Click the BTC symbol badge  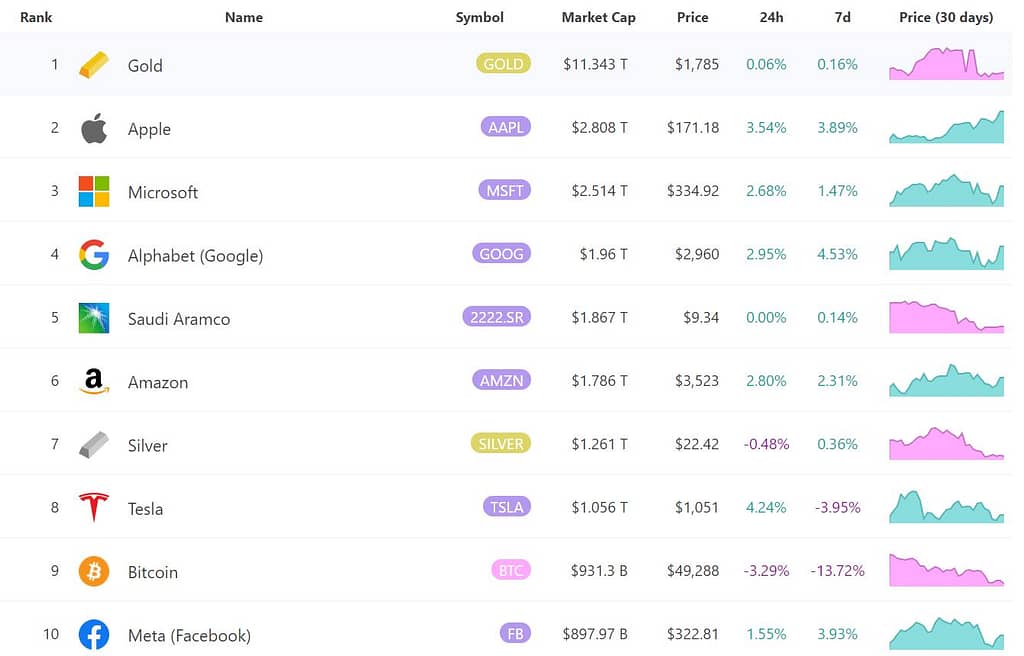(x=511, y=570)
